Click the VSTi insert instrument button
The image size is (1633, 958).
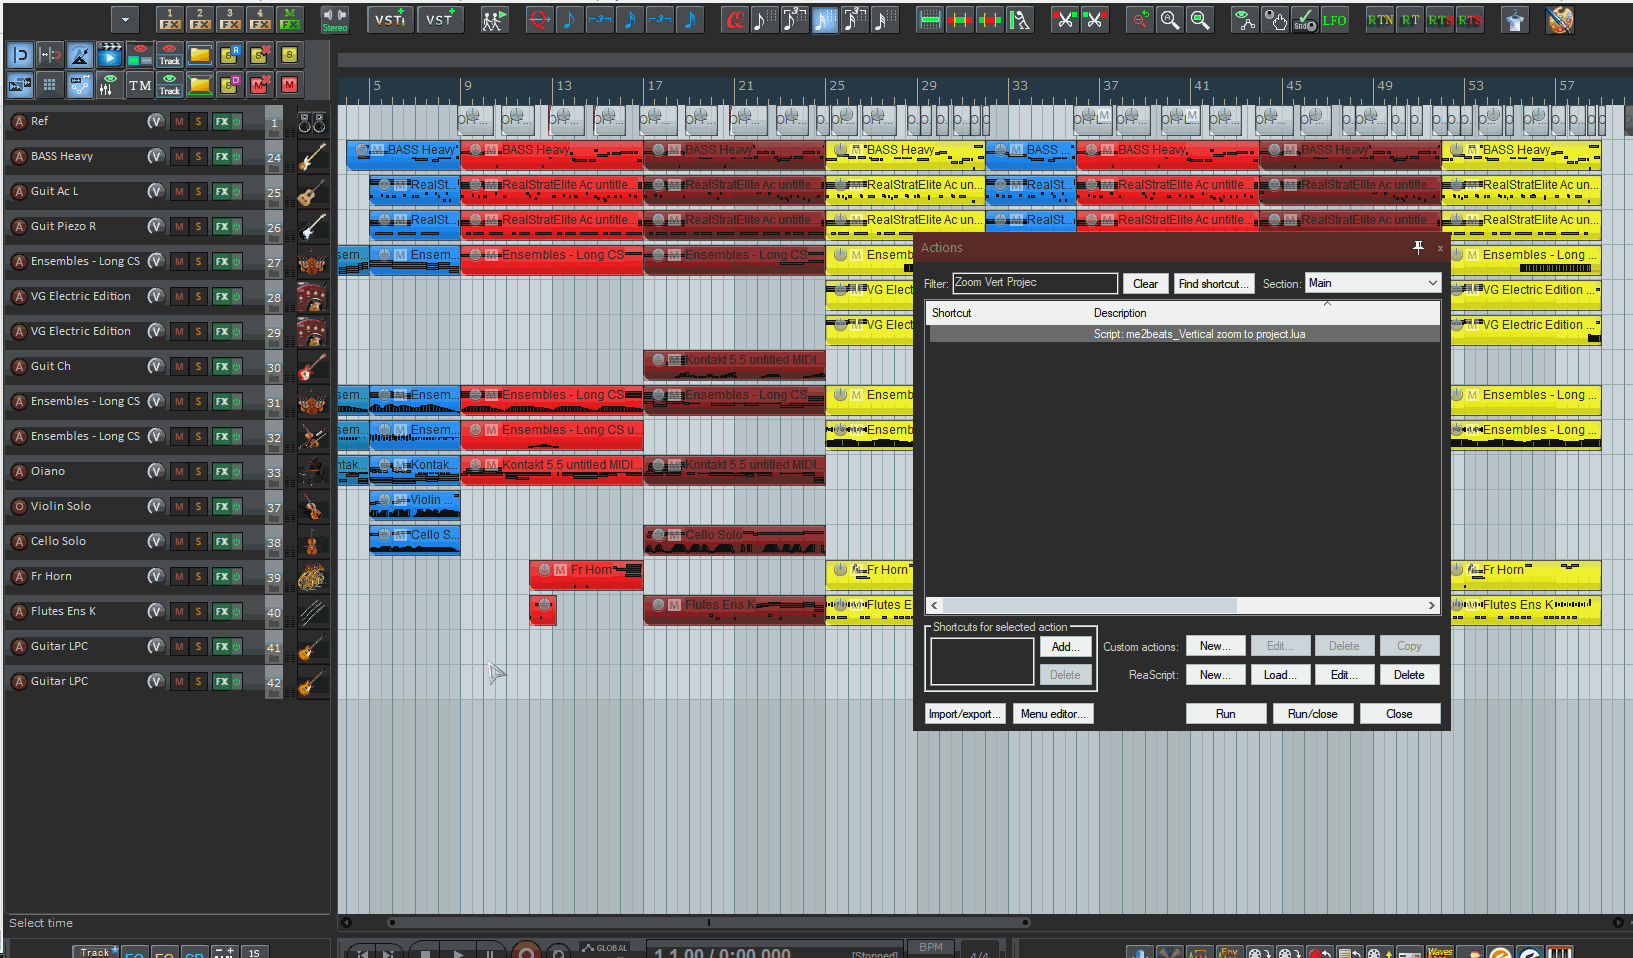[x=389, y=19]
